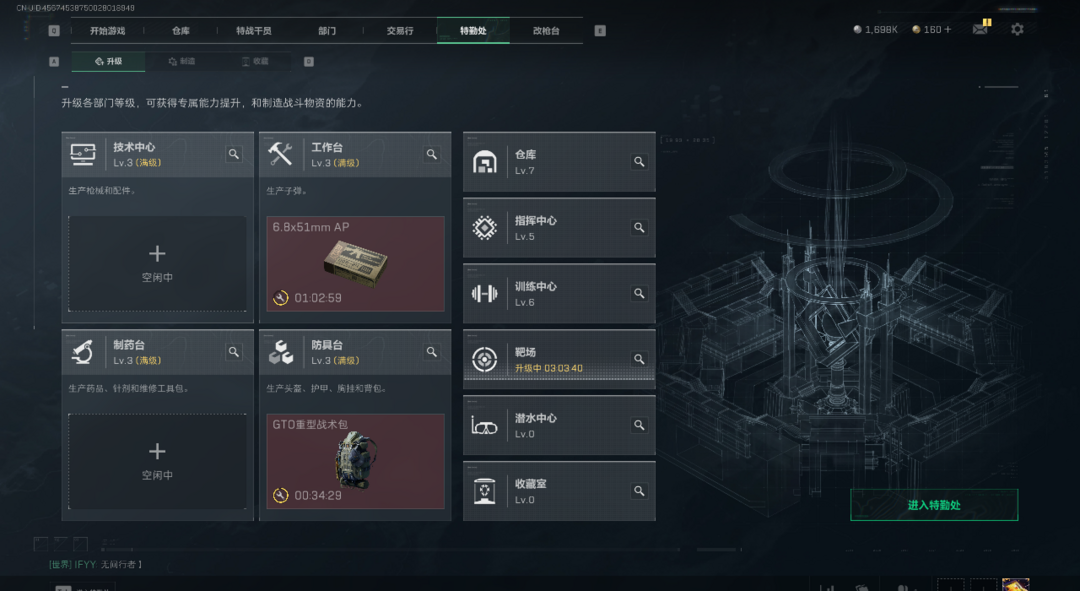Open the settings gear icon

(x=1017, y=30)
